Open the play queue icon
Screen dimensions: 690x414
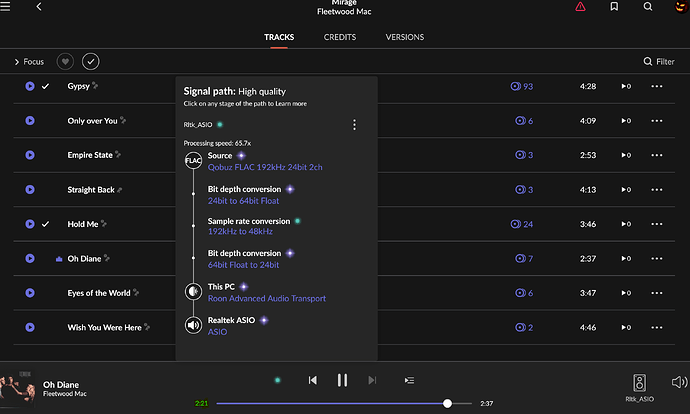pyautogui.click(x=409, y=380)
